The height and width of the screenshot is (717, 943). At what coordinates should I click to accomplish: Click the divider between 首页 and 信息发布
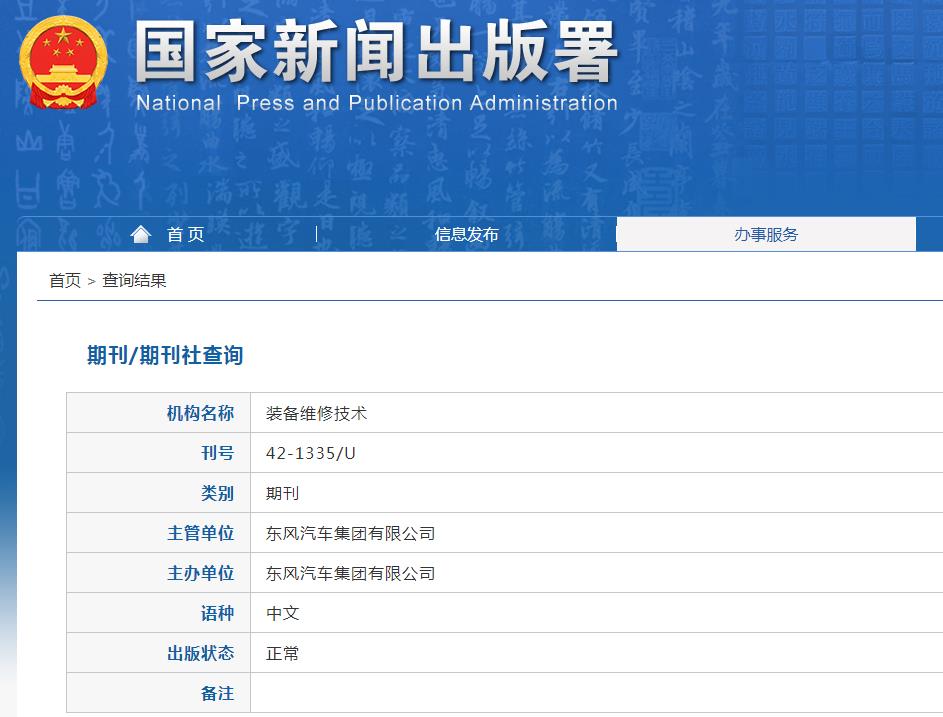click(316, 231)
